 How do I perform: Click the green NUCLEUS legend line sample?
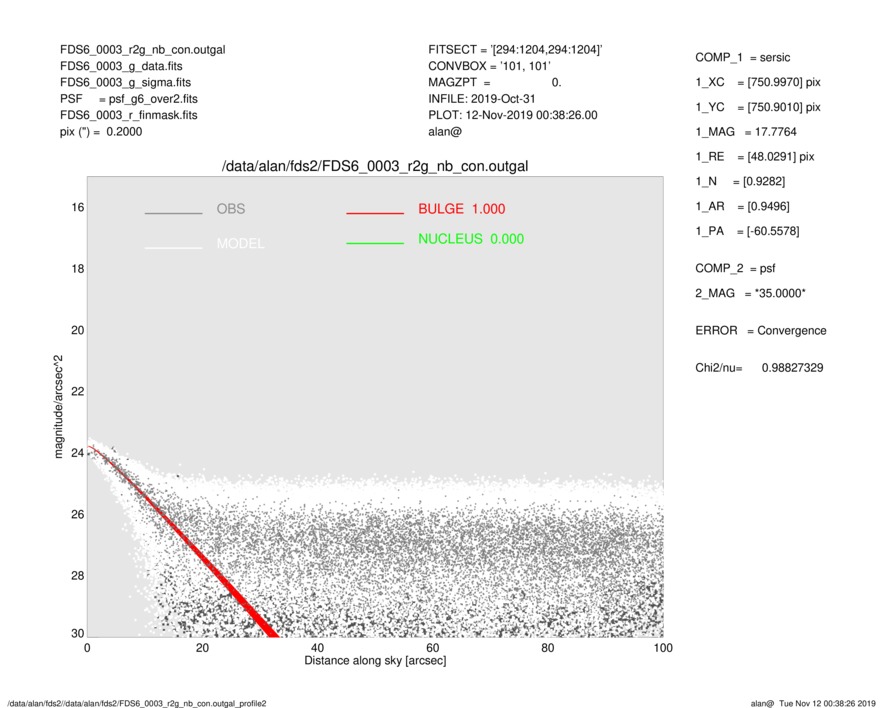(375, 243)
